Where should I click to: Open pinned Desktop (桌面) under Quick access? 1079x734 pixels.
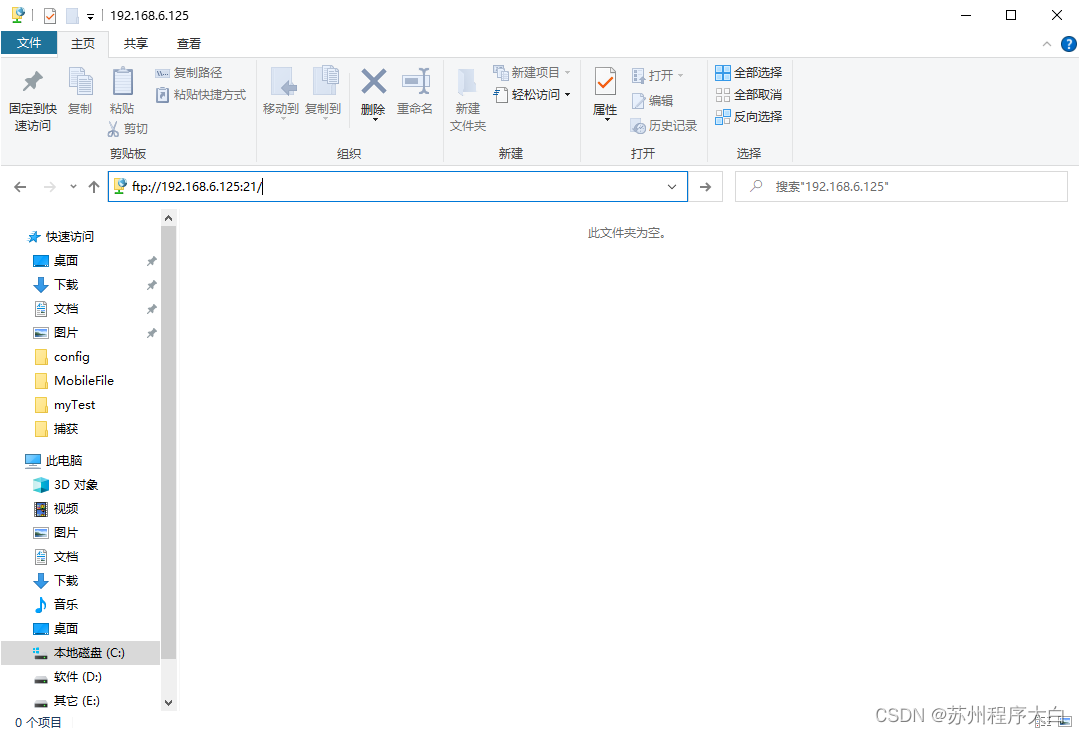click(56, 261)
